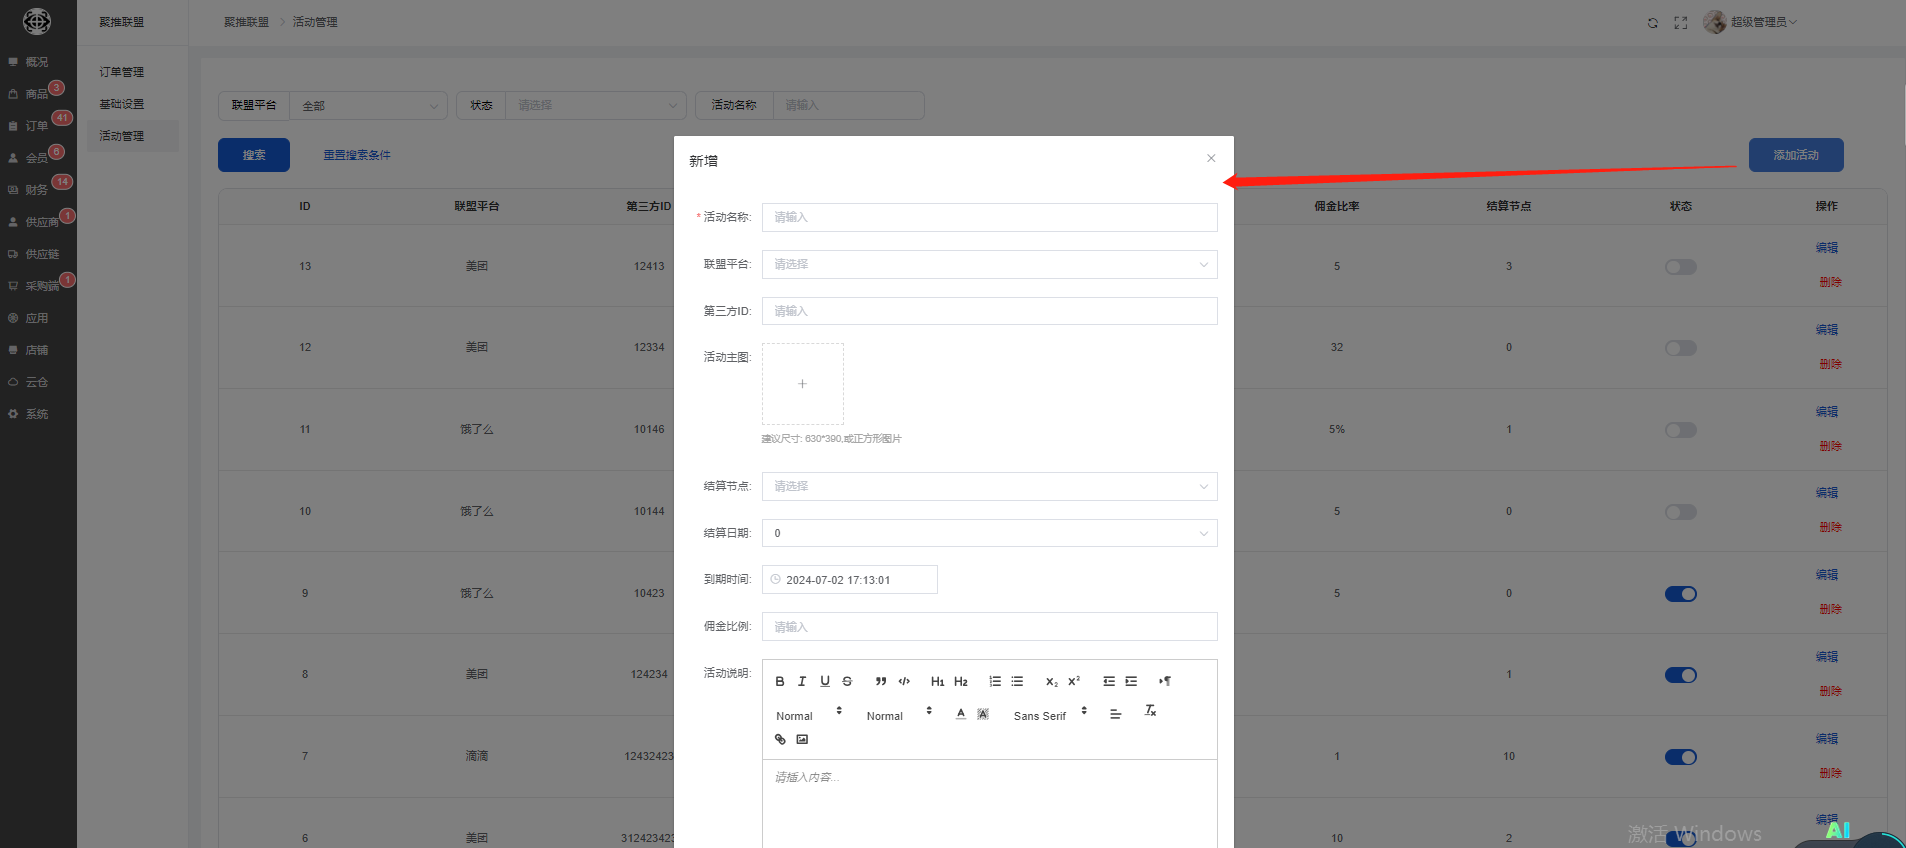Image resolution: width=1906 pixels, height=848 pixels.
Task: Open the text color picker in editor
Action: tap(961, 714)
